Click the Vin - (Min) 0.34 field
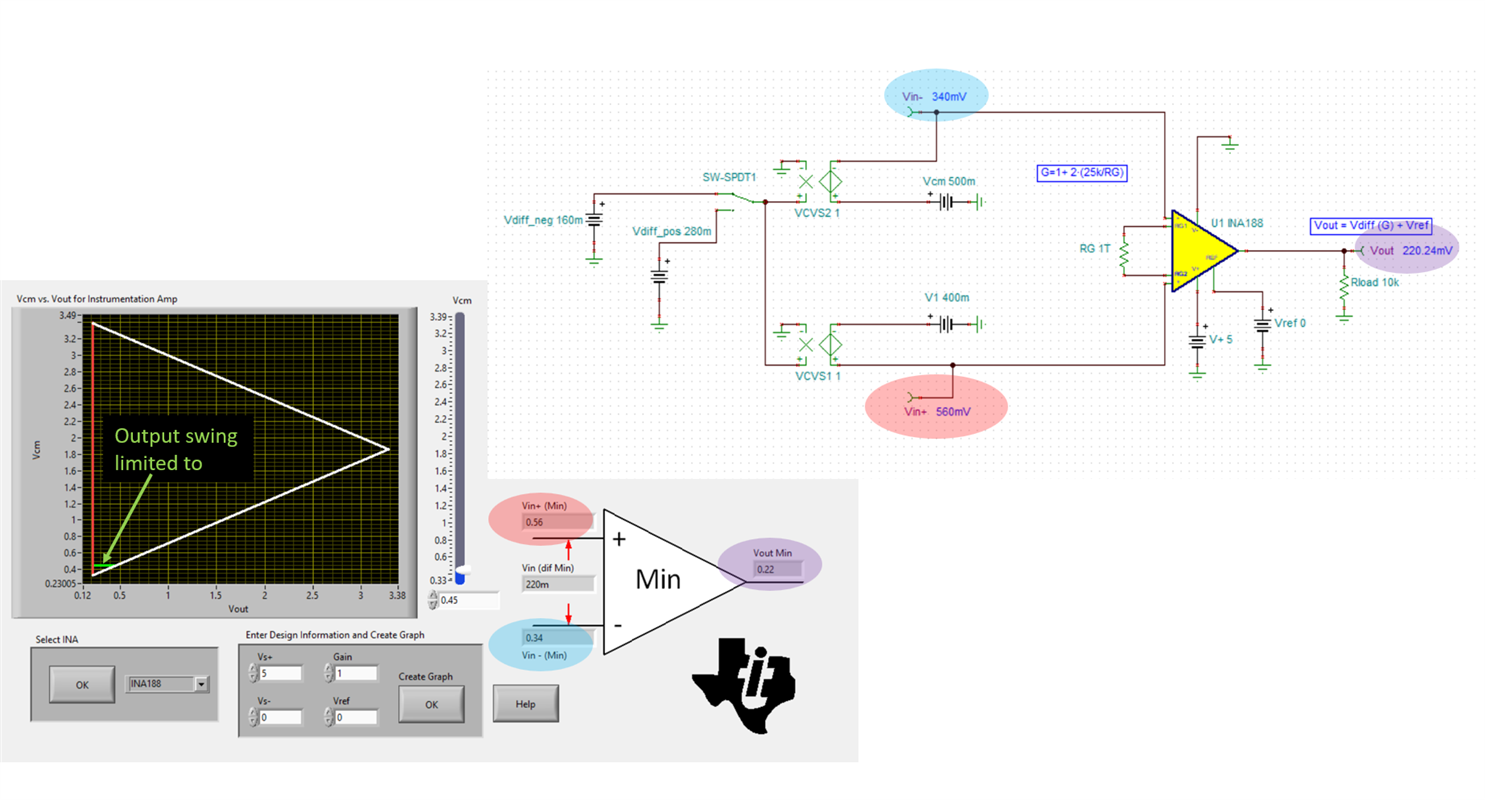This screenshot has width=1485, height=800. (558, 638)
